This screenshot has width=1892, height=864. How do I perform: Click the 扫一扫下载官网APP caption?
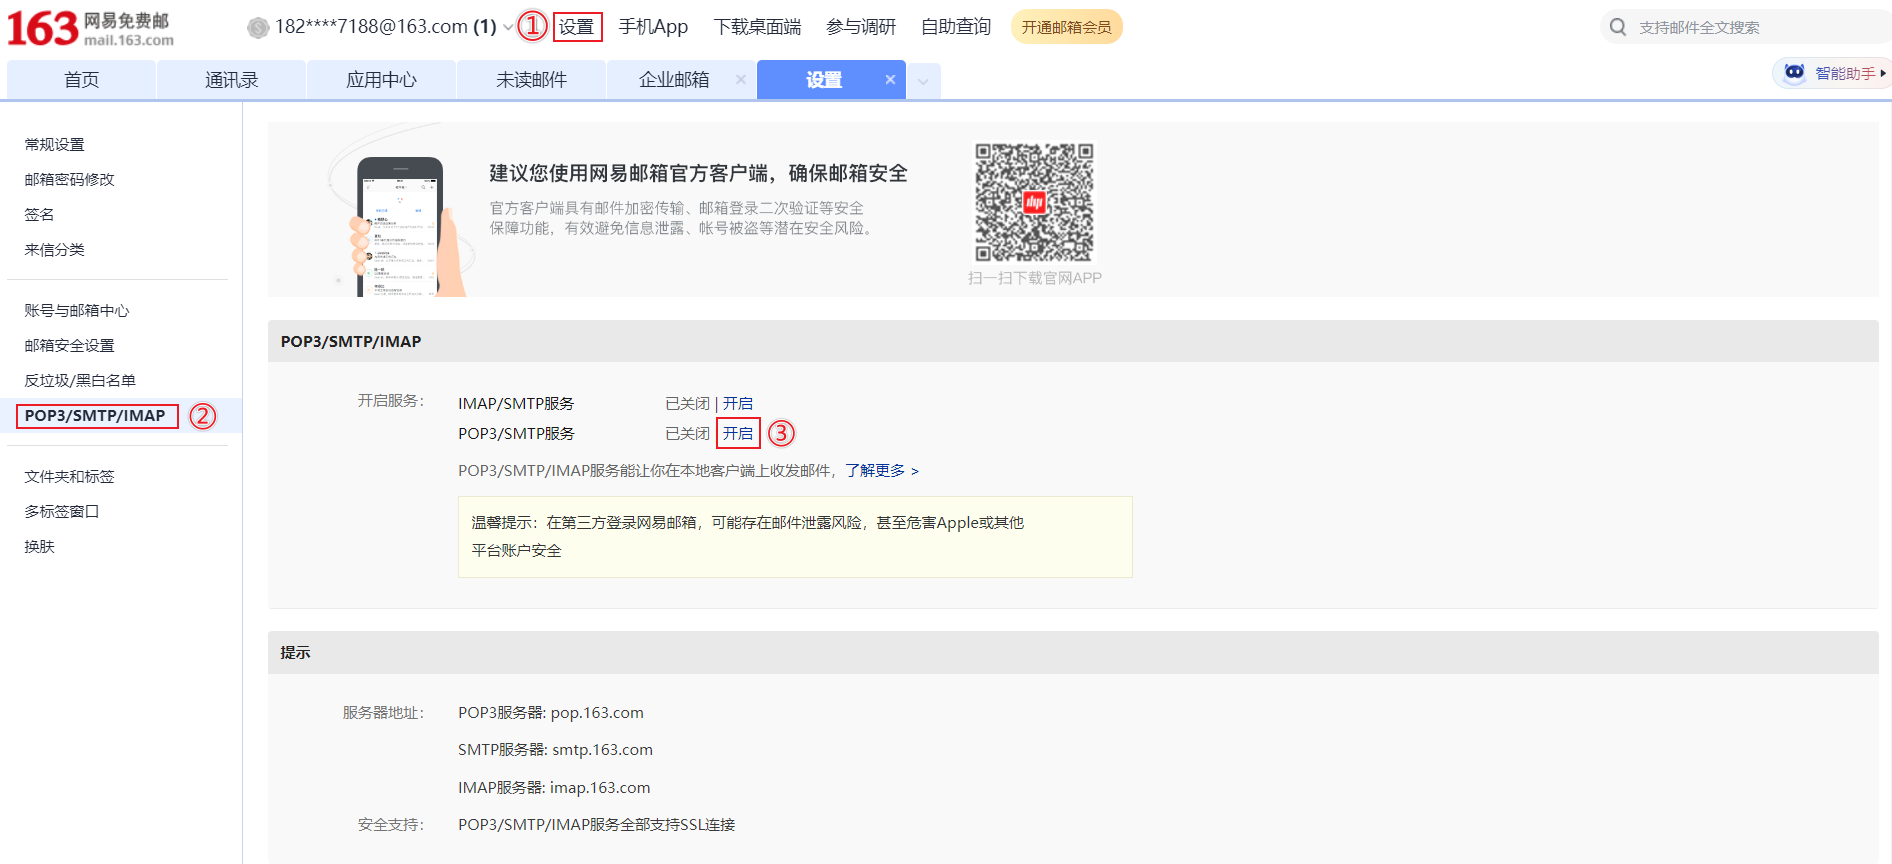(1035, 278)
